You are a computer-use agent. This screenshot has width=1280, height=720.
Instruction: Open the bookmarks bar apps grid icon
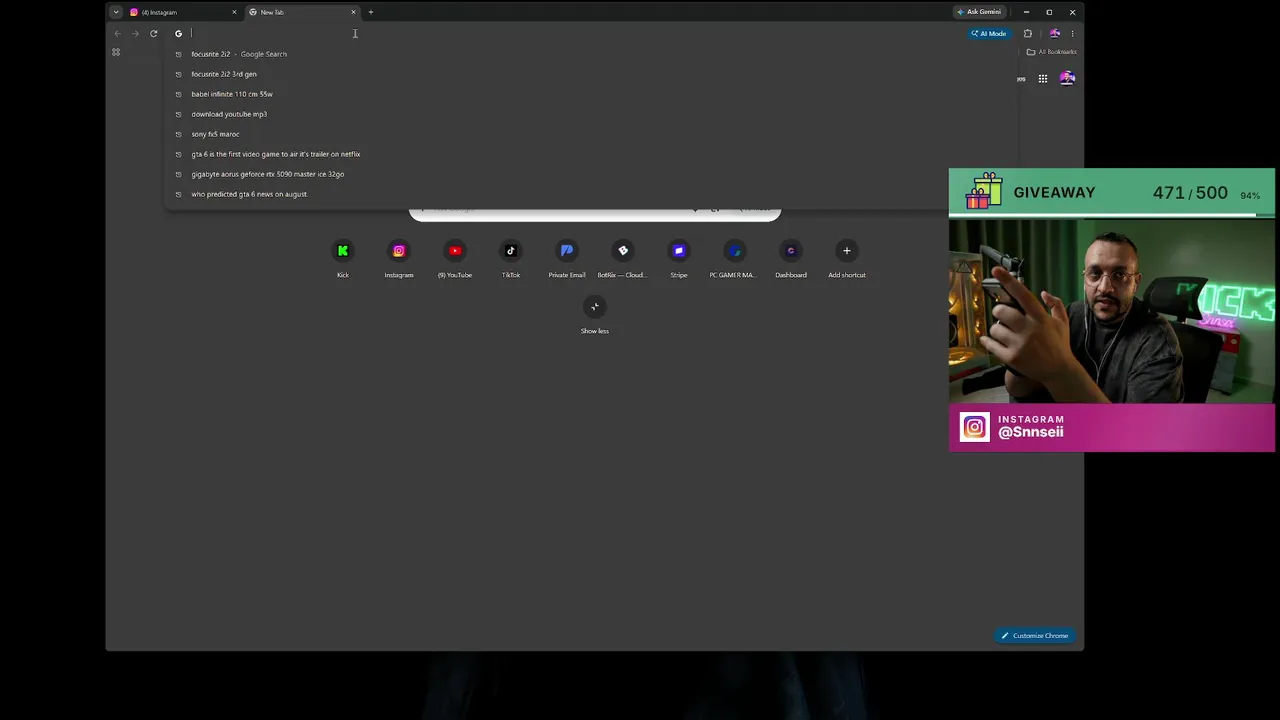coord(116,52)
